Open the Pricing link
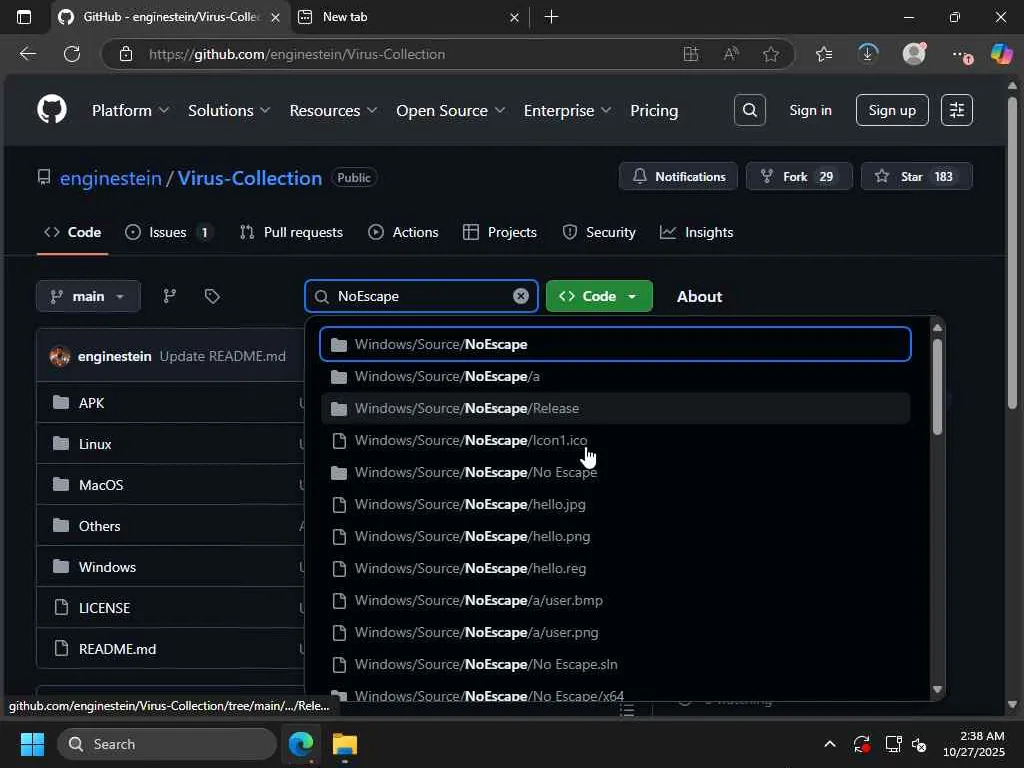The image size is (1024, 768). click(x=654, y=110)
